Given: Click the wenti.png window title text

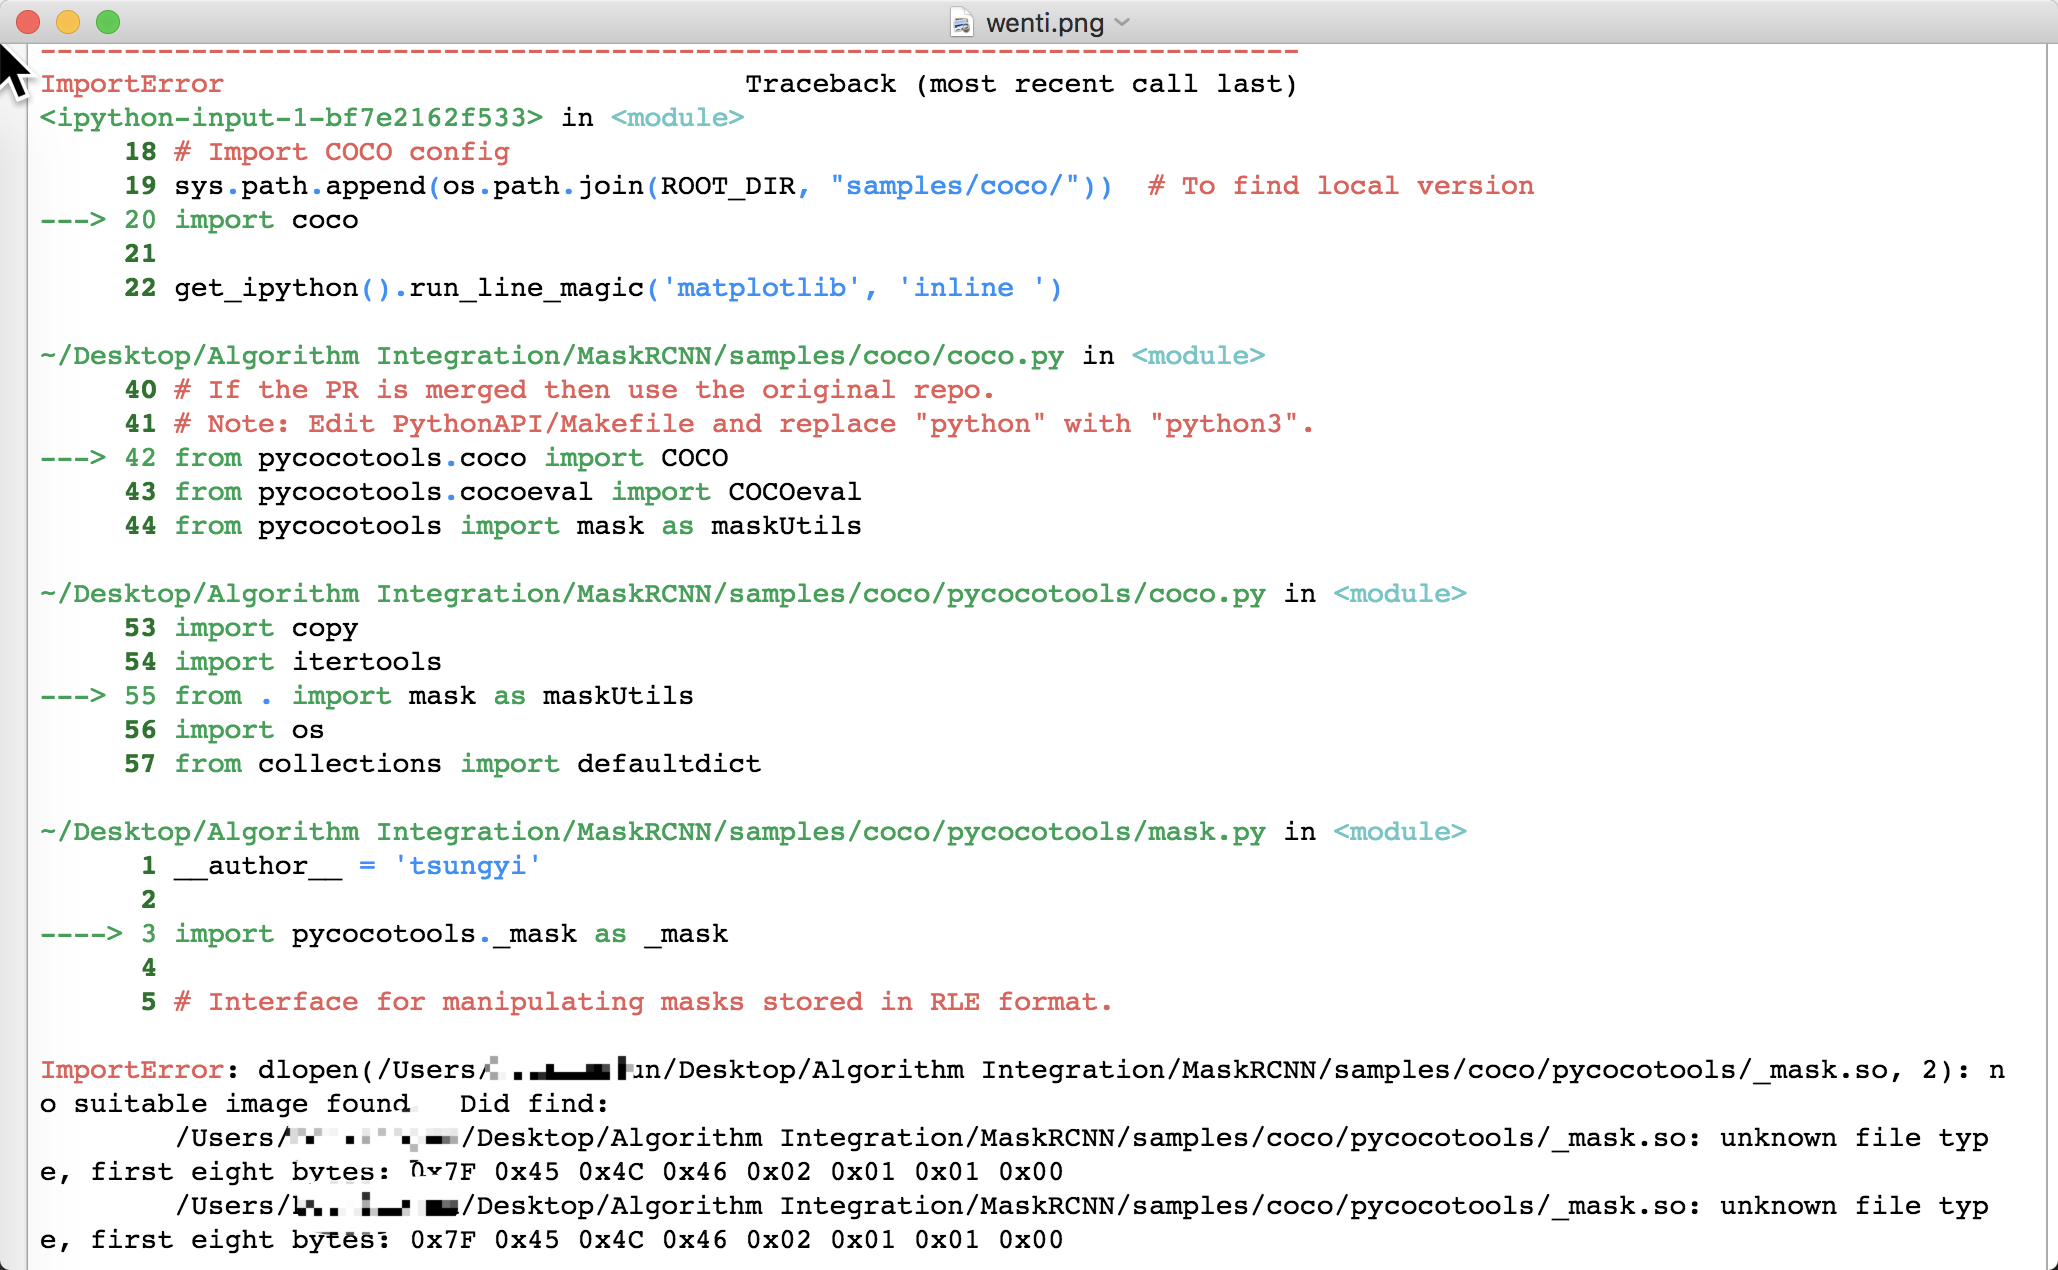Looking at the screenshot, I should coord(1044,23).
